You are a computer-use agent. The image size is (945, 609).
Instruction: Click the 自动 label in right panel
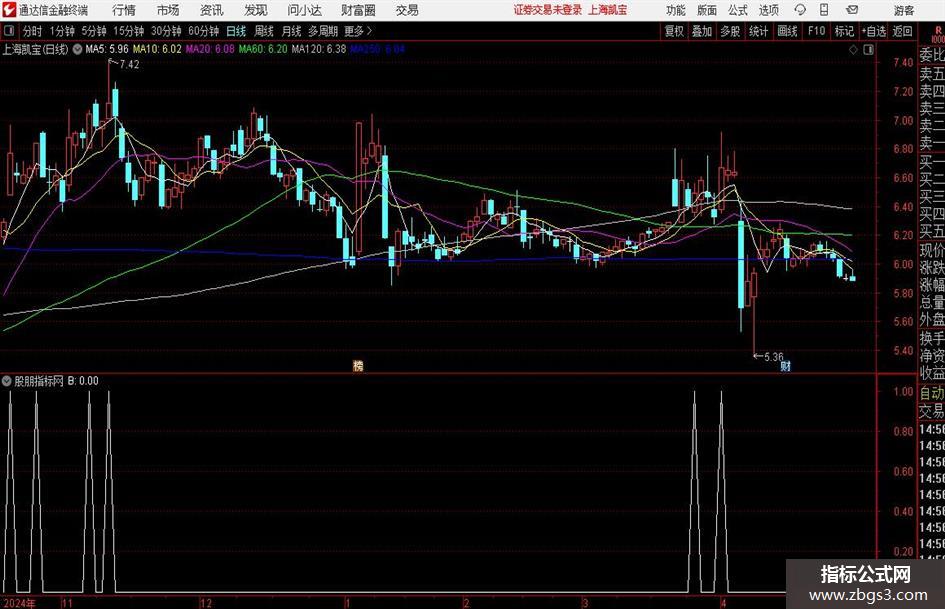point(932,393)
